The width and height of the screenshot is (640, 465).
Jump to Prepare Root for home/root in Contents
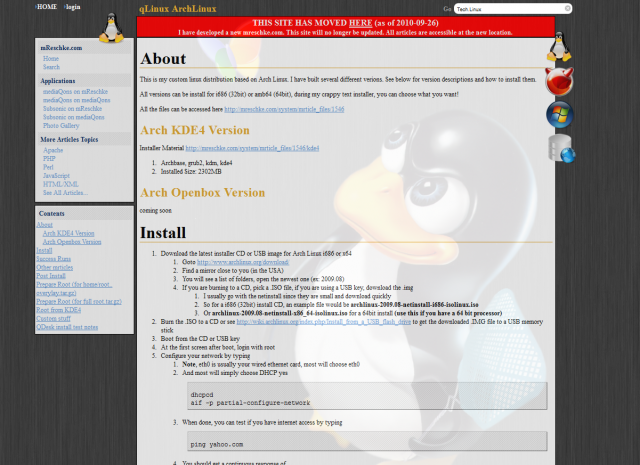click(74, 289)
